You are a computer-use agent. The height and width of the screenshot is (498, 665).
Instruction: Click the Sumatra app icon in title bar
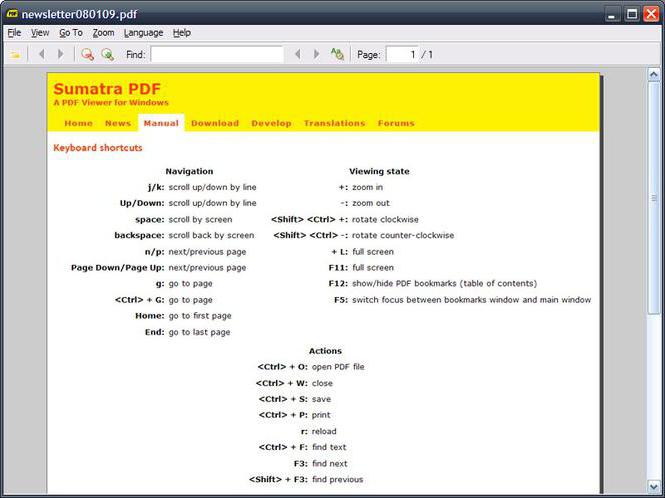[x=12, y=14]
